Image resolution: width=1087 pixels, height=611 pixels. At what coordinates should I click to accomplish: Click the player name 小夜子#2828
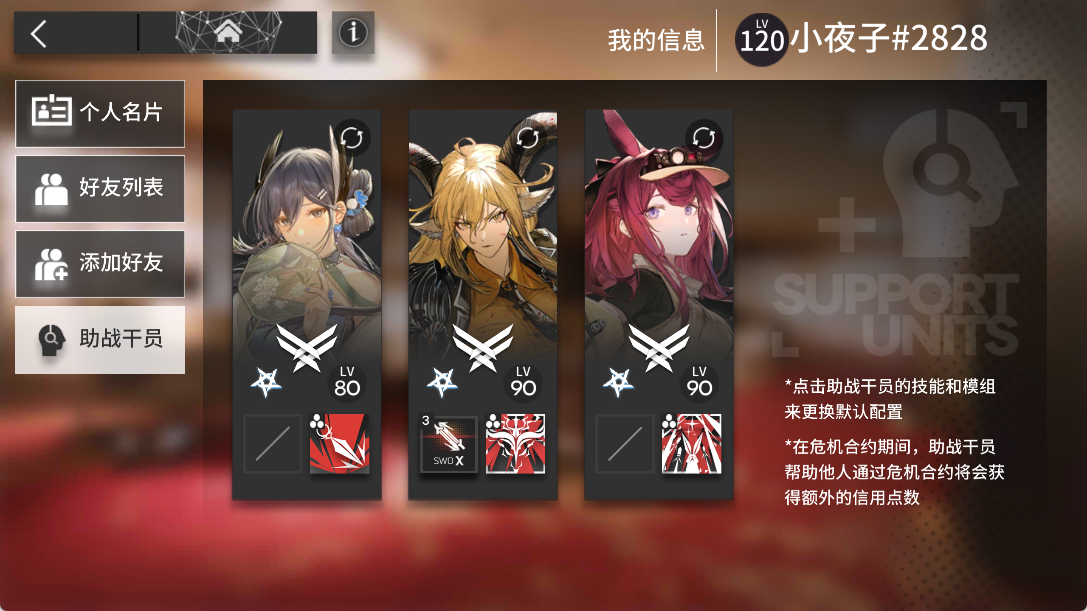(889, 38)
